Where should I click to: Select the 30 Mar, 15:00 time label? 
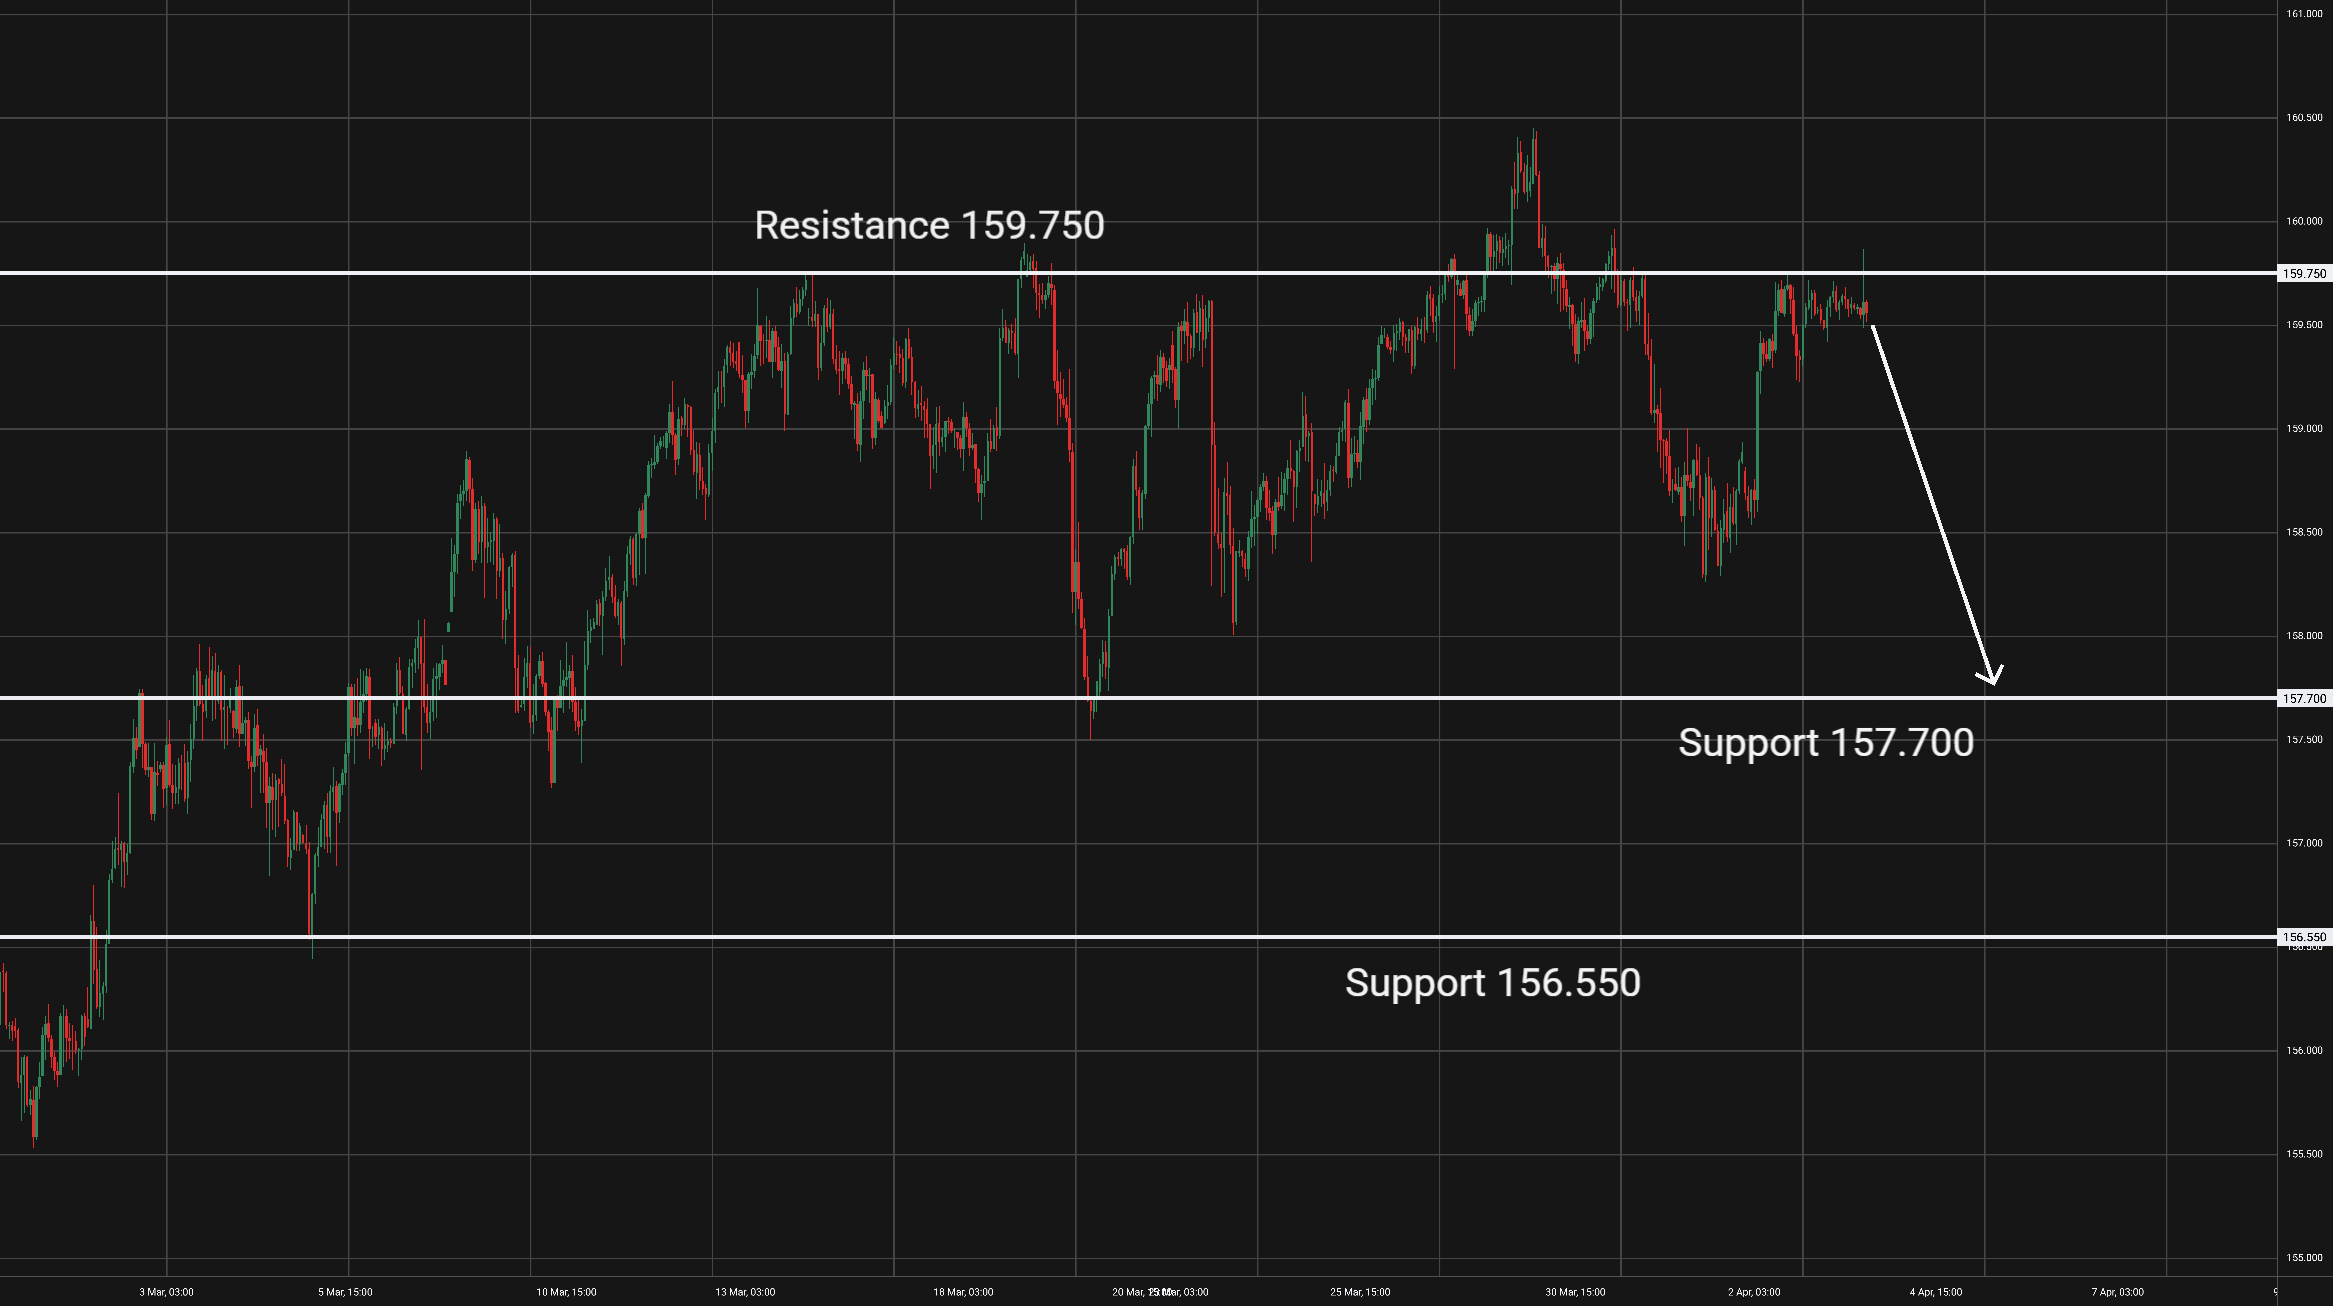(1575, 1292)
